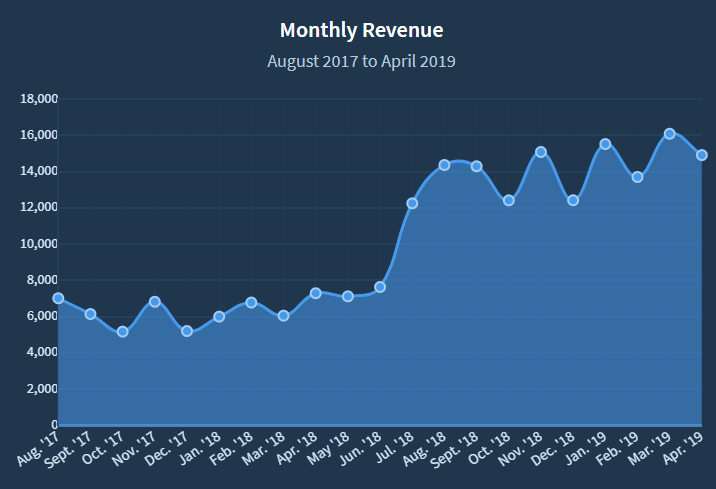This screenshot has width=716, height=489.
Task: Click the Monthly Revenue chart title
Action: tap(361, 30)
